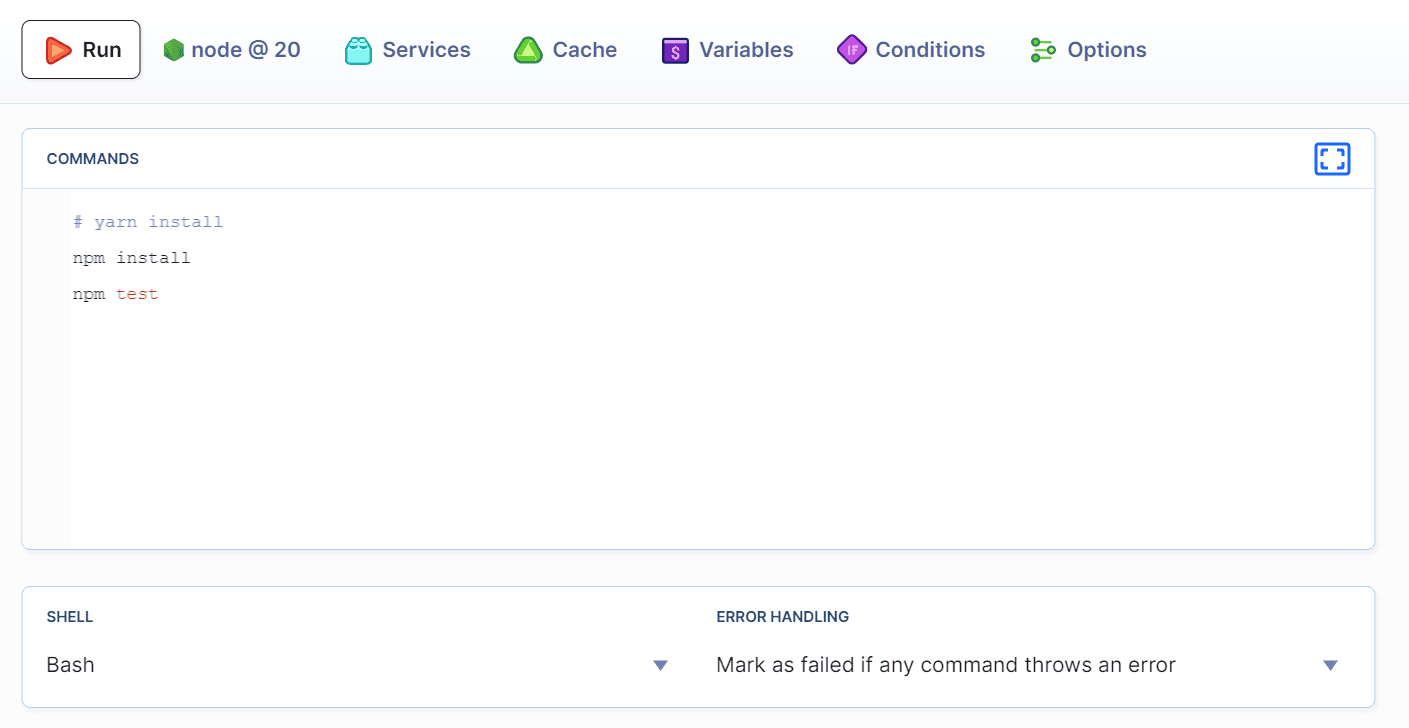The image size is (1409, 728).
Task: Switch to the Services tab
Action: click(426, 50)
